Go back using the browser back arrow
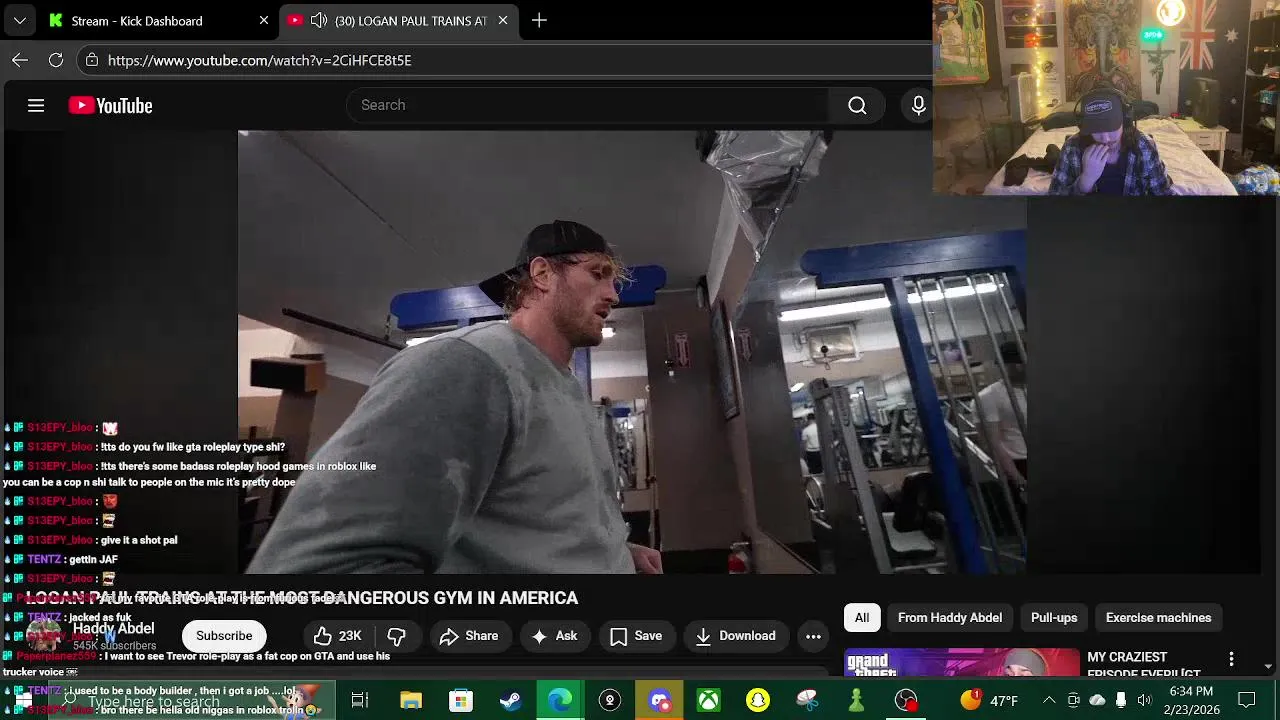The width and height of the screenshot is (1280, 720). pos(20,60)
